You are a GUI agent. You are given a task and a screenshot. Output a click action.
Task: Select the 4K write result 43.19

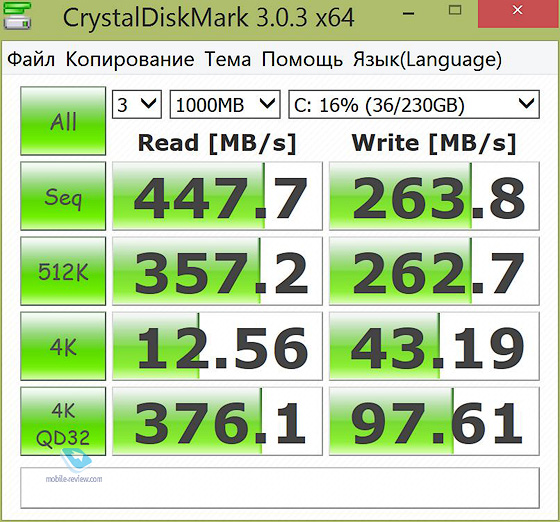[x=434, y=346]
